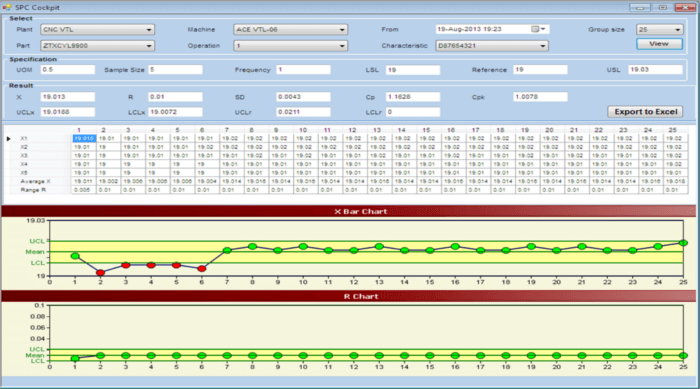700x389 pixels.
Task: Click the X mean result field 19.013
Action: pyautogui.click(x=68, y=97)
